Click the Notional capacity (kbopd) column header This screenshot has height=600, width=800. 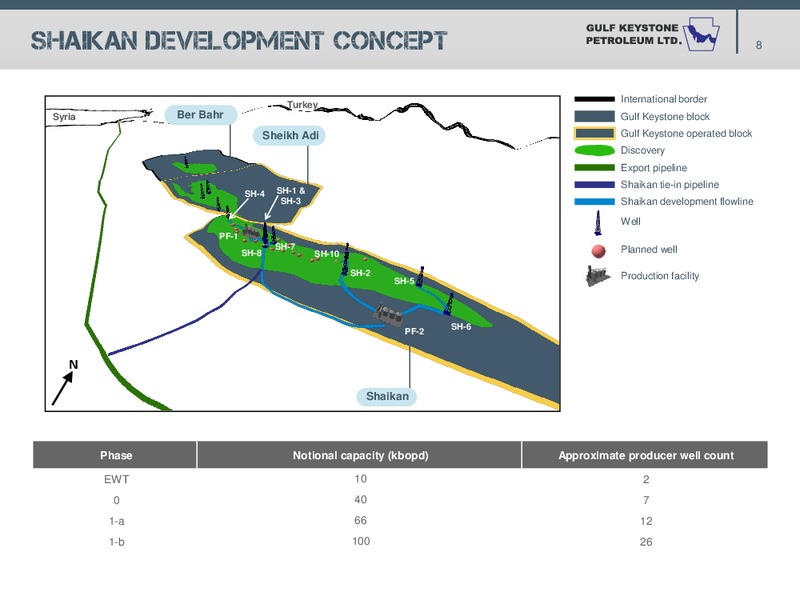click(x=360, y=455)
